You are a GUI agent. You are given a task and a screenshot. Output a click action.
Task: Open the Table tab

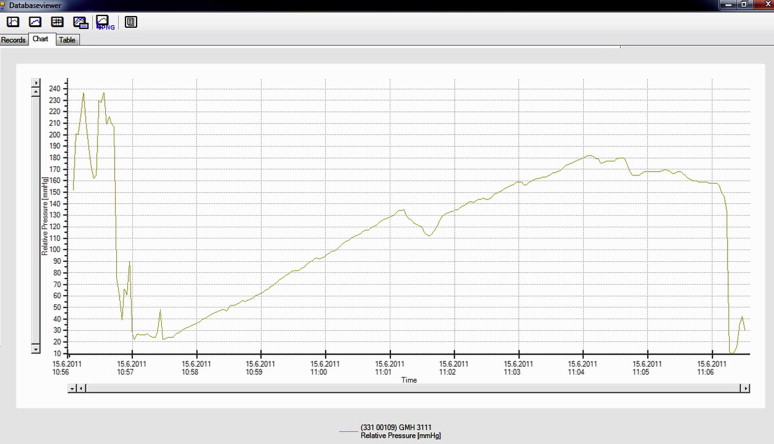click(x=67, y=40)
